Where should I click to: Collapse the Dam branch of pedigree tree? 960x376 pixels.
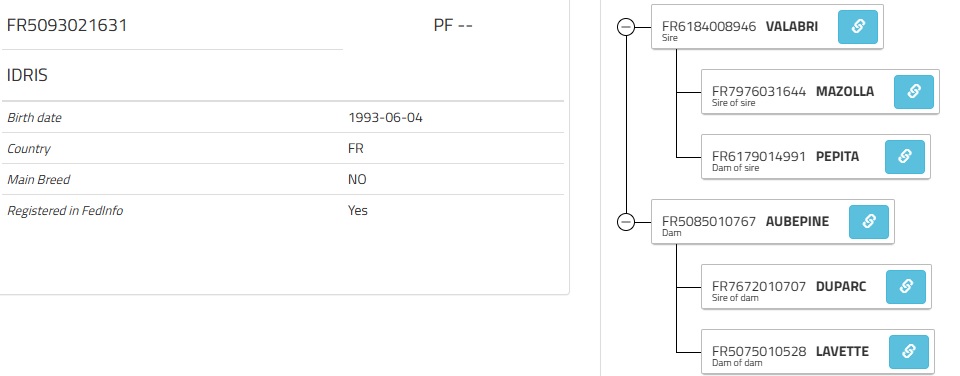click(626, 222)
